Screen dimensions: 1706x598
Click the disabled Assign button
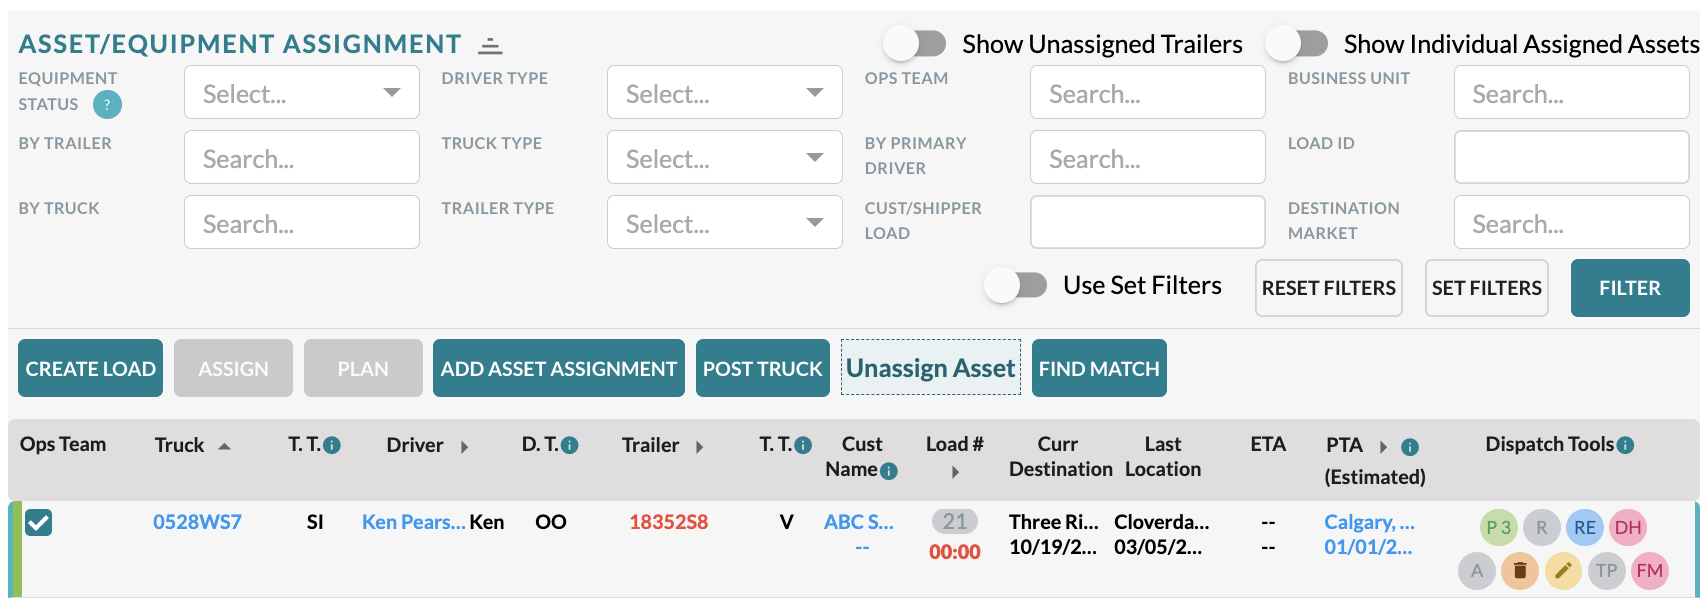tap(233, 368)
